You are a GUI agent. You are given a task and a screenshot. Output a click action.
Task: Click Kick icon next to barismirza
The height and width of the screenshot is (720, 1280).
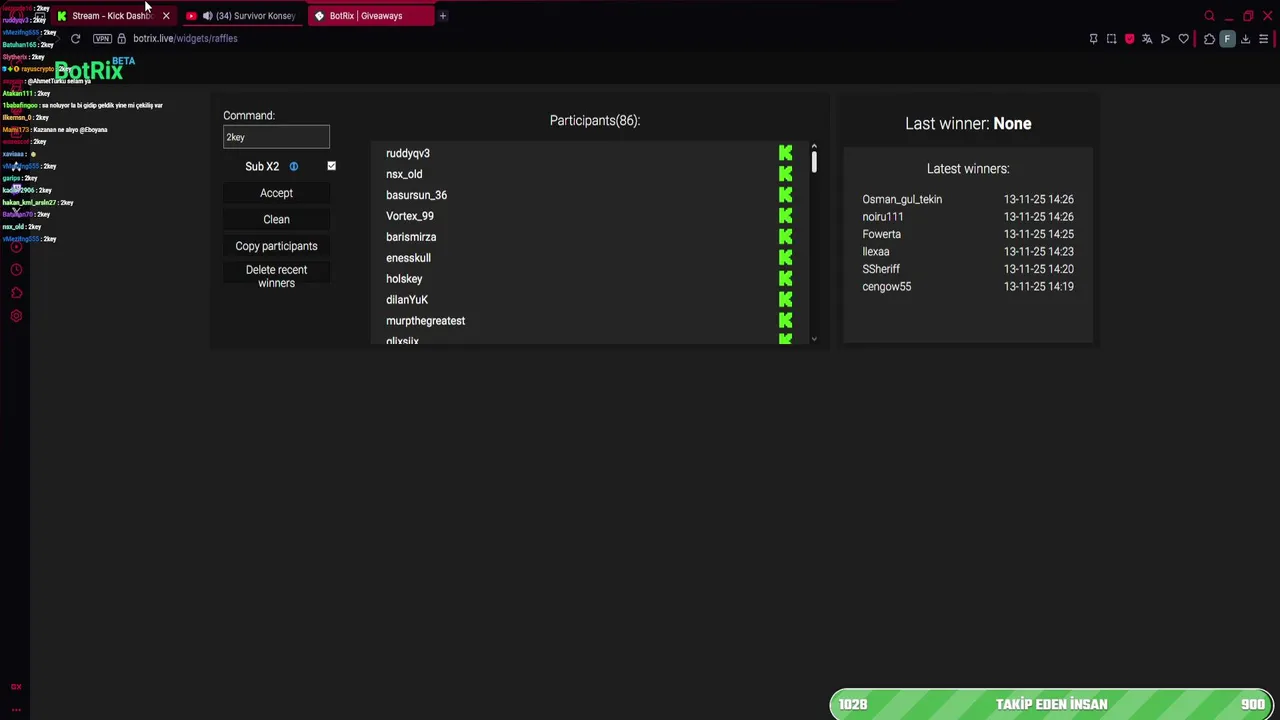click(786, 237)
